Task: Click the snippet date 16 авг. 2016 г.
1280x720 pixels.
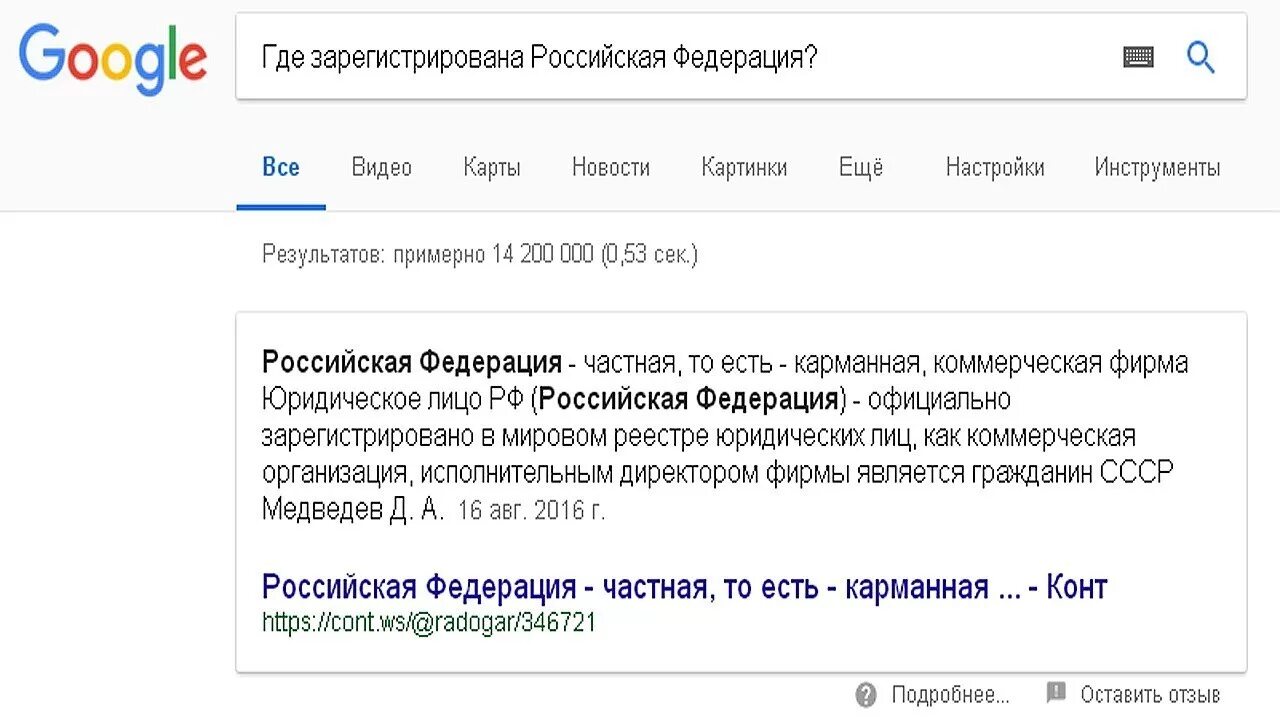Action: click(531, 511)
